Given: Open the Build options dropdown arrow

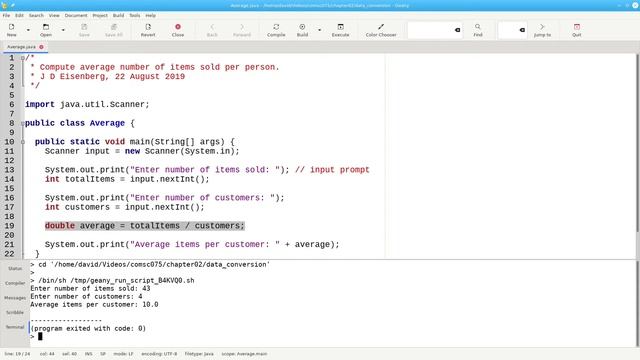Looking at the screenshot, I should (319, 30).
